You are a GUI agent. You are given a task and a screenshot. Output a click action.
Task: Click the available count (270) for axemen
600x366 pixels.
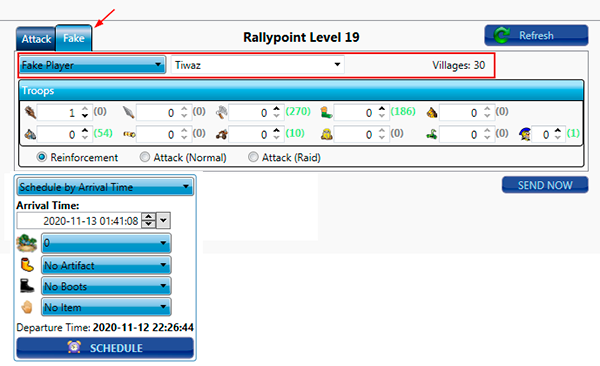click(298, 111)
